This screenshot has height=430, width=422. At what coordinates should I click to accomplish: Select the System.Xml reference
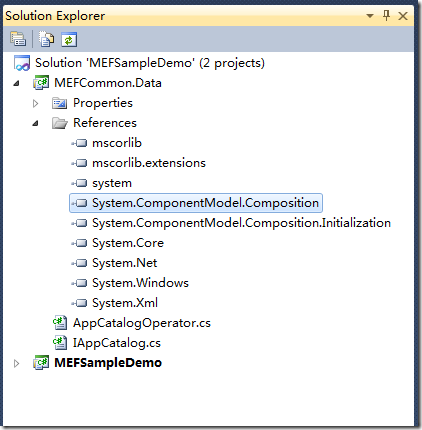[x=125, y=303]
